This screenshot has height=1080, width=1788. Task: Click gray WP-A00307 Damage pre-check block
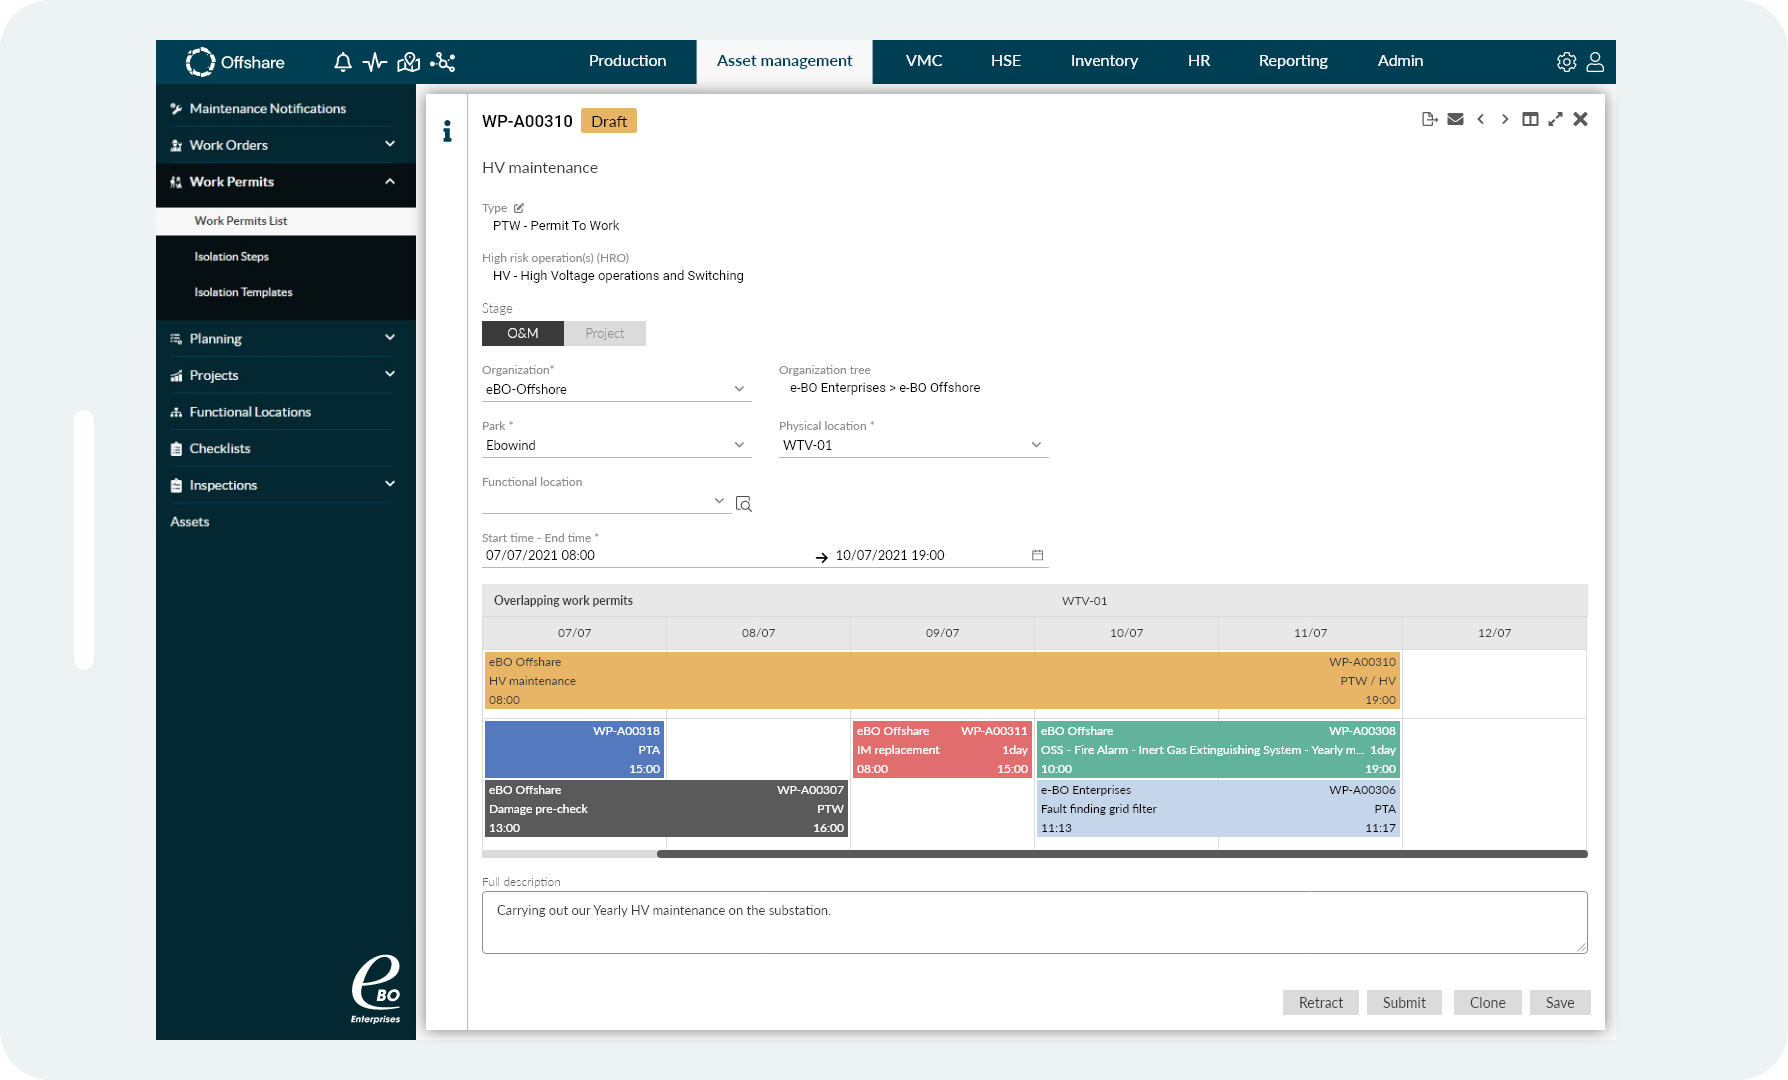pos(666,809)
